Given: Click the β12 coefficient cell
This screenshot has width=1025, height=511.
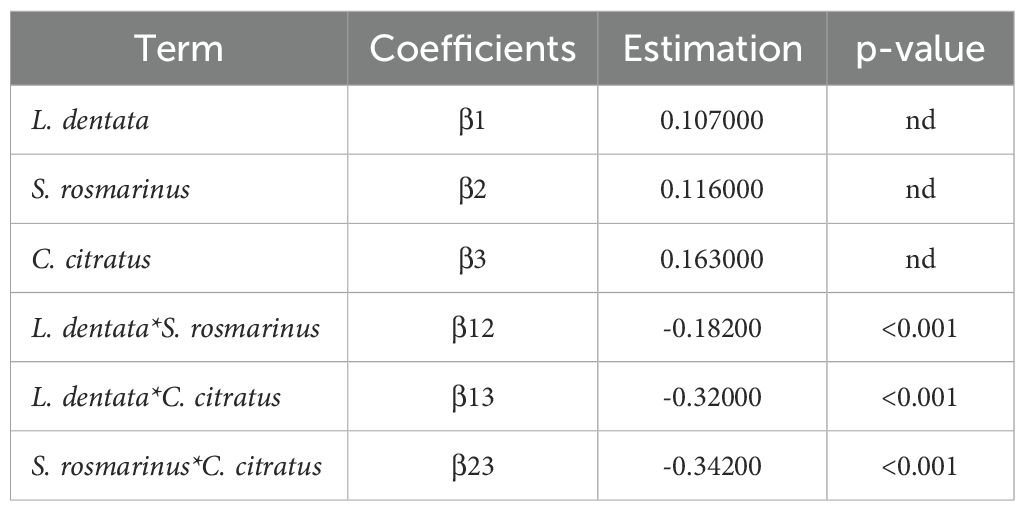Looking at the screenshot, I should tap(472, 328).
